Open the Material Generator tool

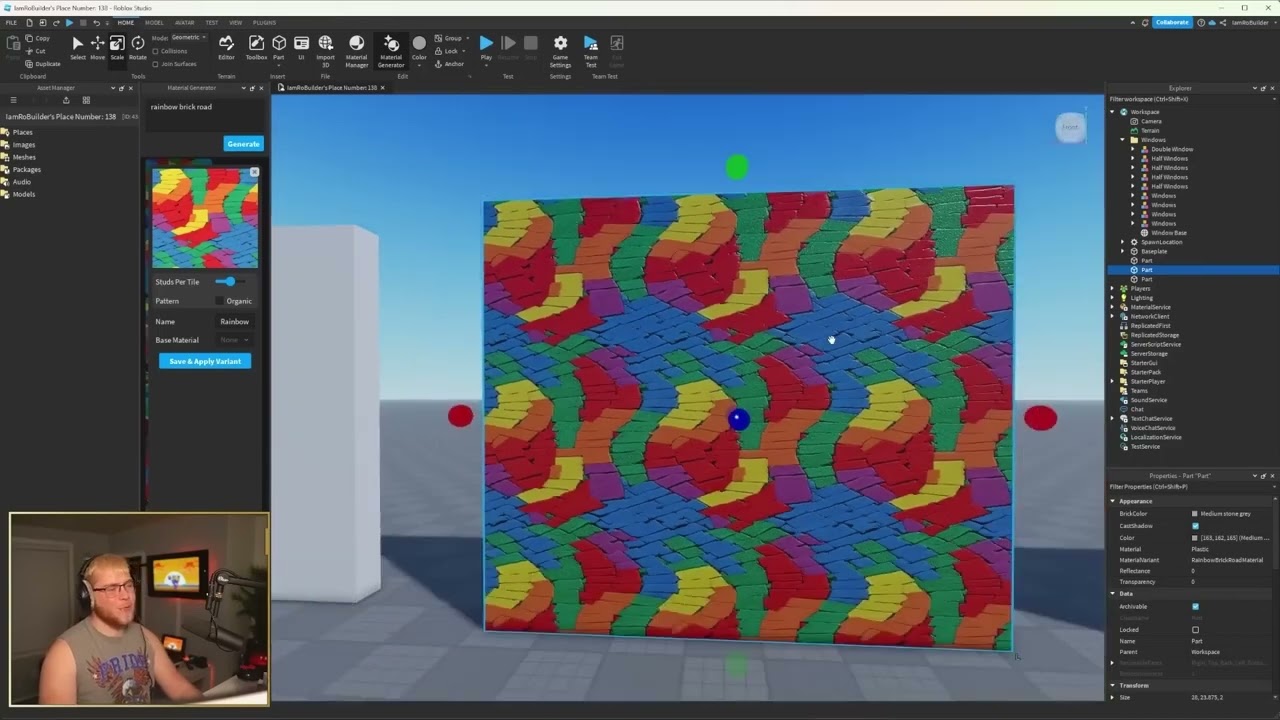[x=391, y=50]
